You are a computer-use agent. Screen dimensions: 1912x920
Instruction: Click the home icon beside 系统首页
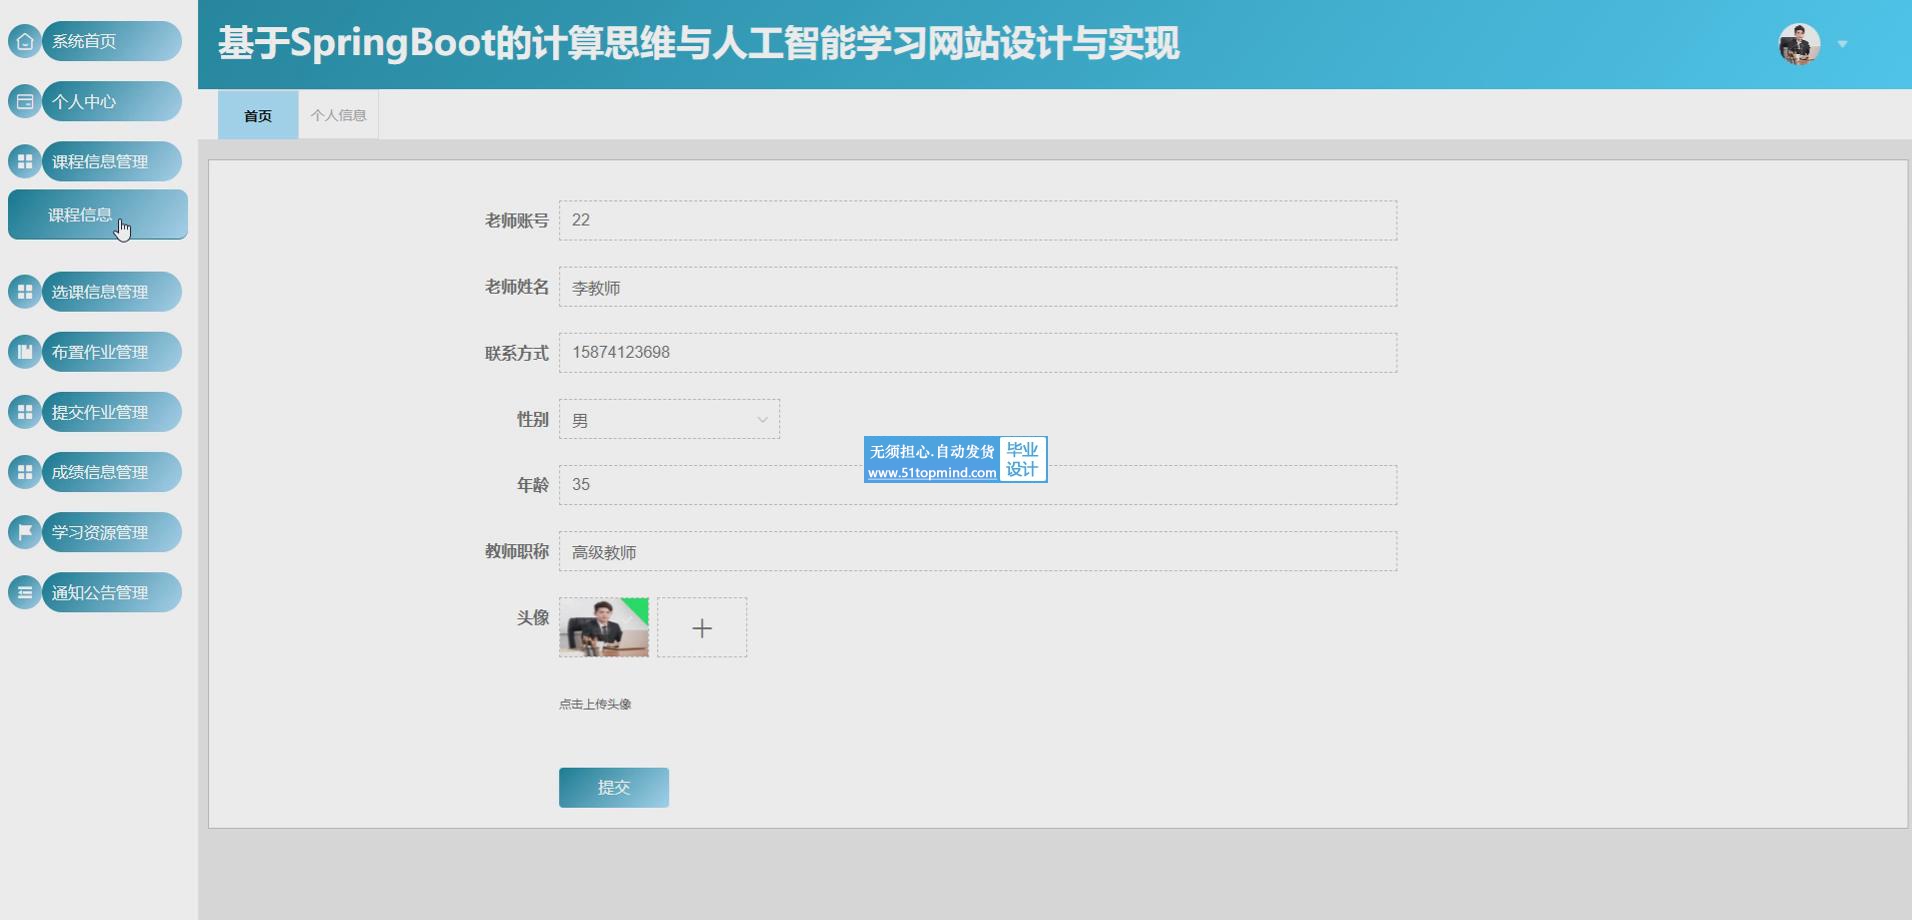[25, 41]
